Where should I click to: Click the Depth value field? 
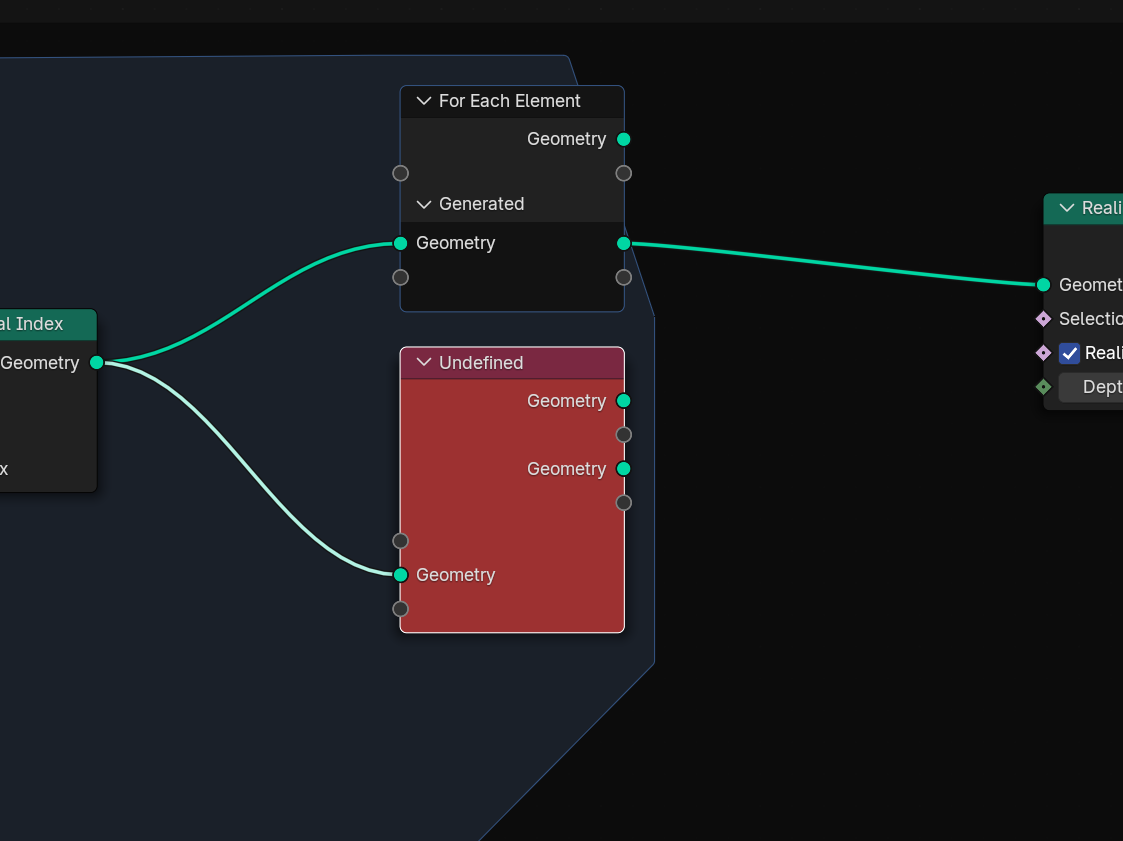[x=1091, y=387]
